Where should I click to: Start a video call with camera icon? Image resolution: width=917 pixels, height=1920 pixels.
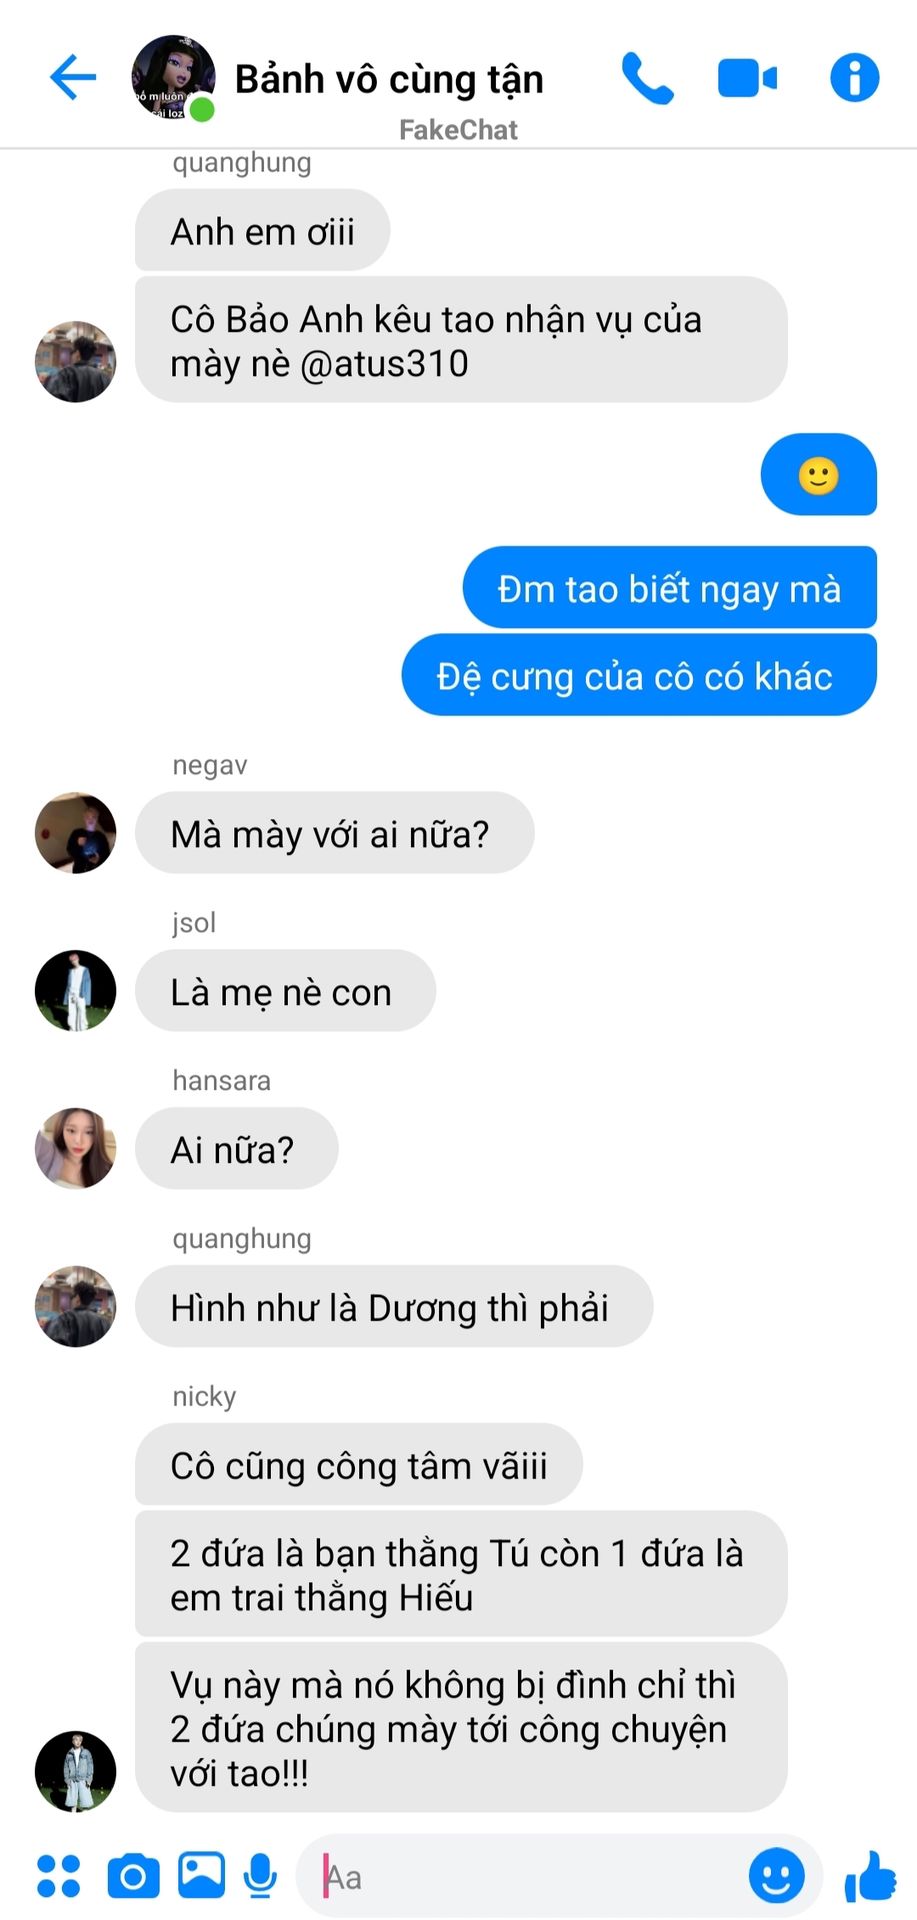747,78
